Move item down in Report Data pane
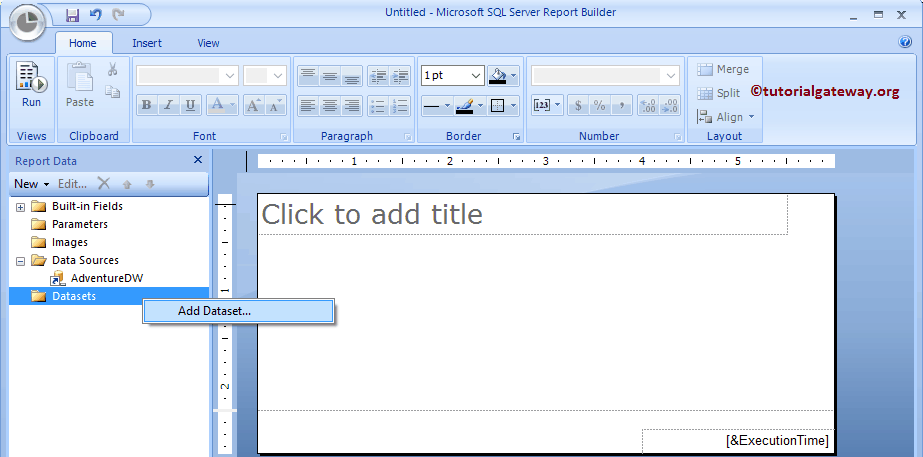The width and height of the screenshot is (923, 457). 150,184
